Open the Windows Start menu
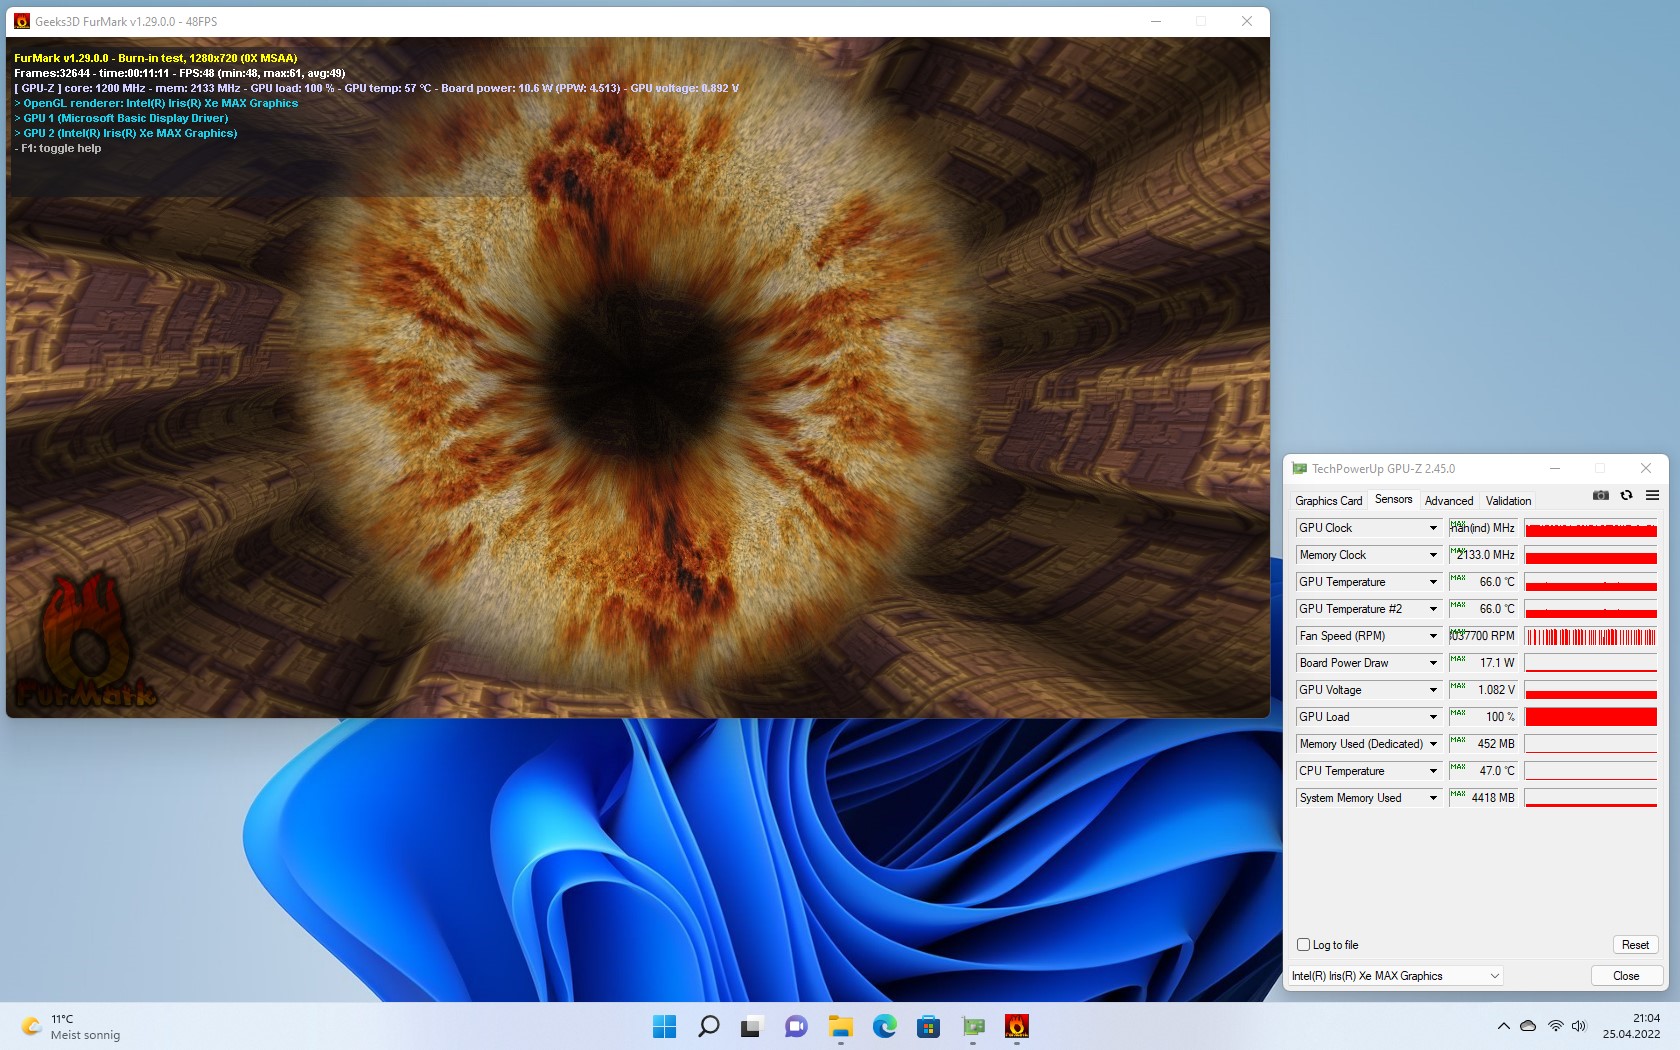The width and height of the screenshot is (1680, 1050). click(x=664, y=1026)
